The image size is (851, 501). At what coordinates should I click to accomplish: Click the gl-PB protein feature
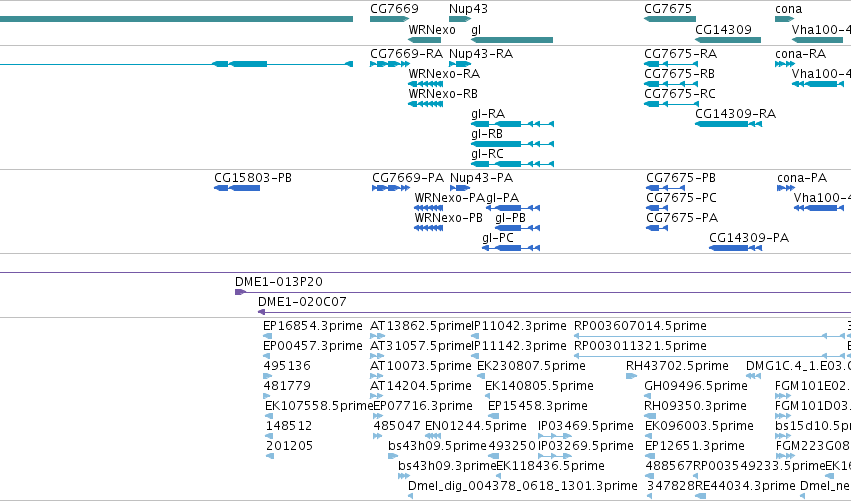[x=518, y=228]
